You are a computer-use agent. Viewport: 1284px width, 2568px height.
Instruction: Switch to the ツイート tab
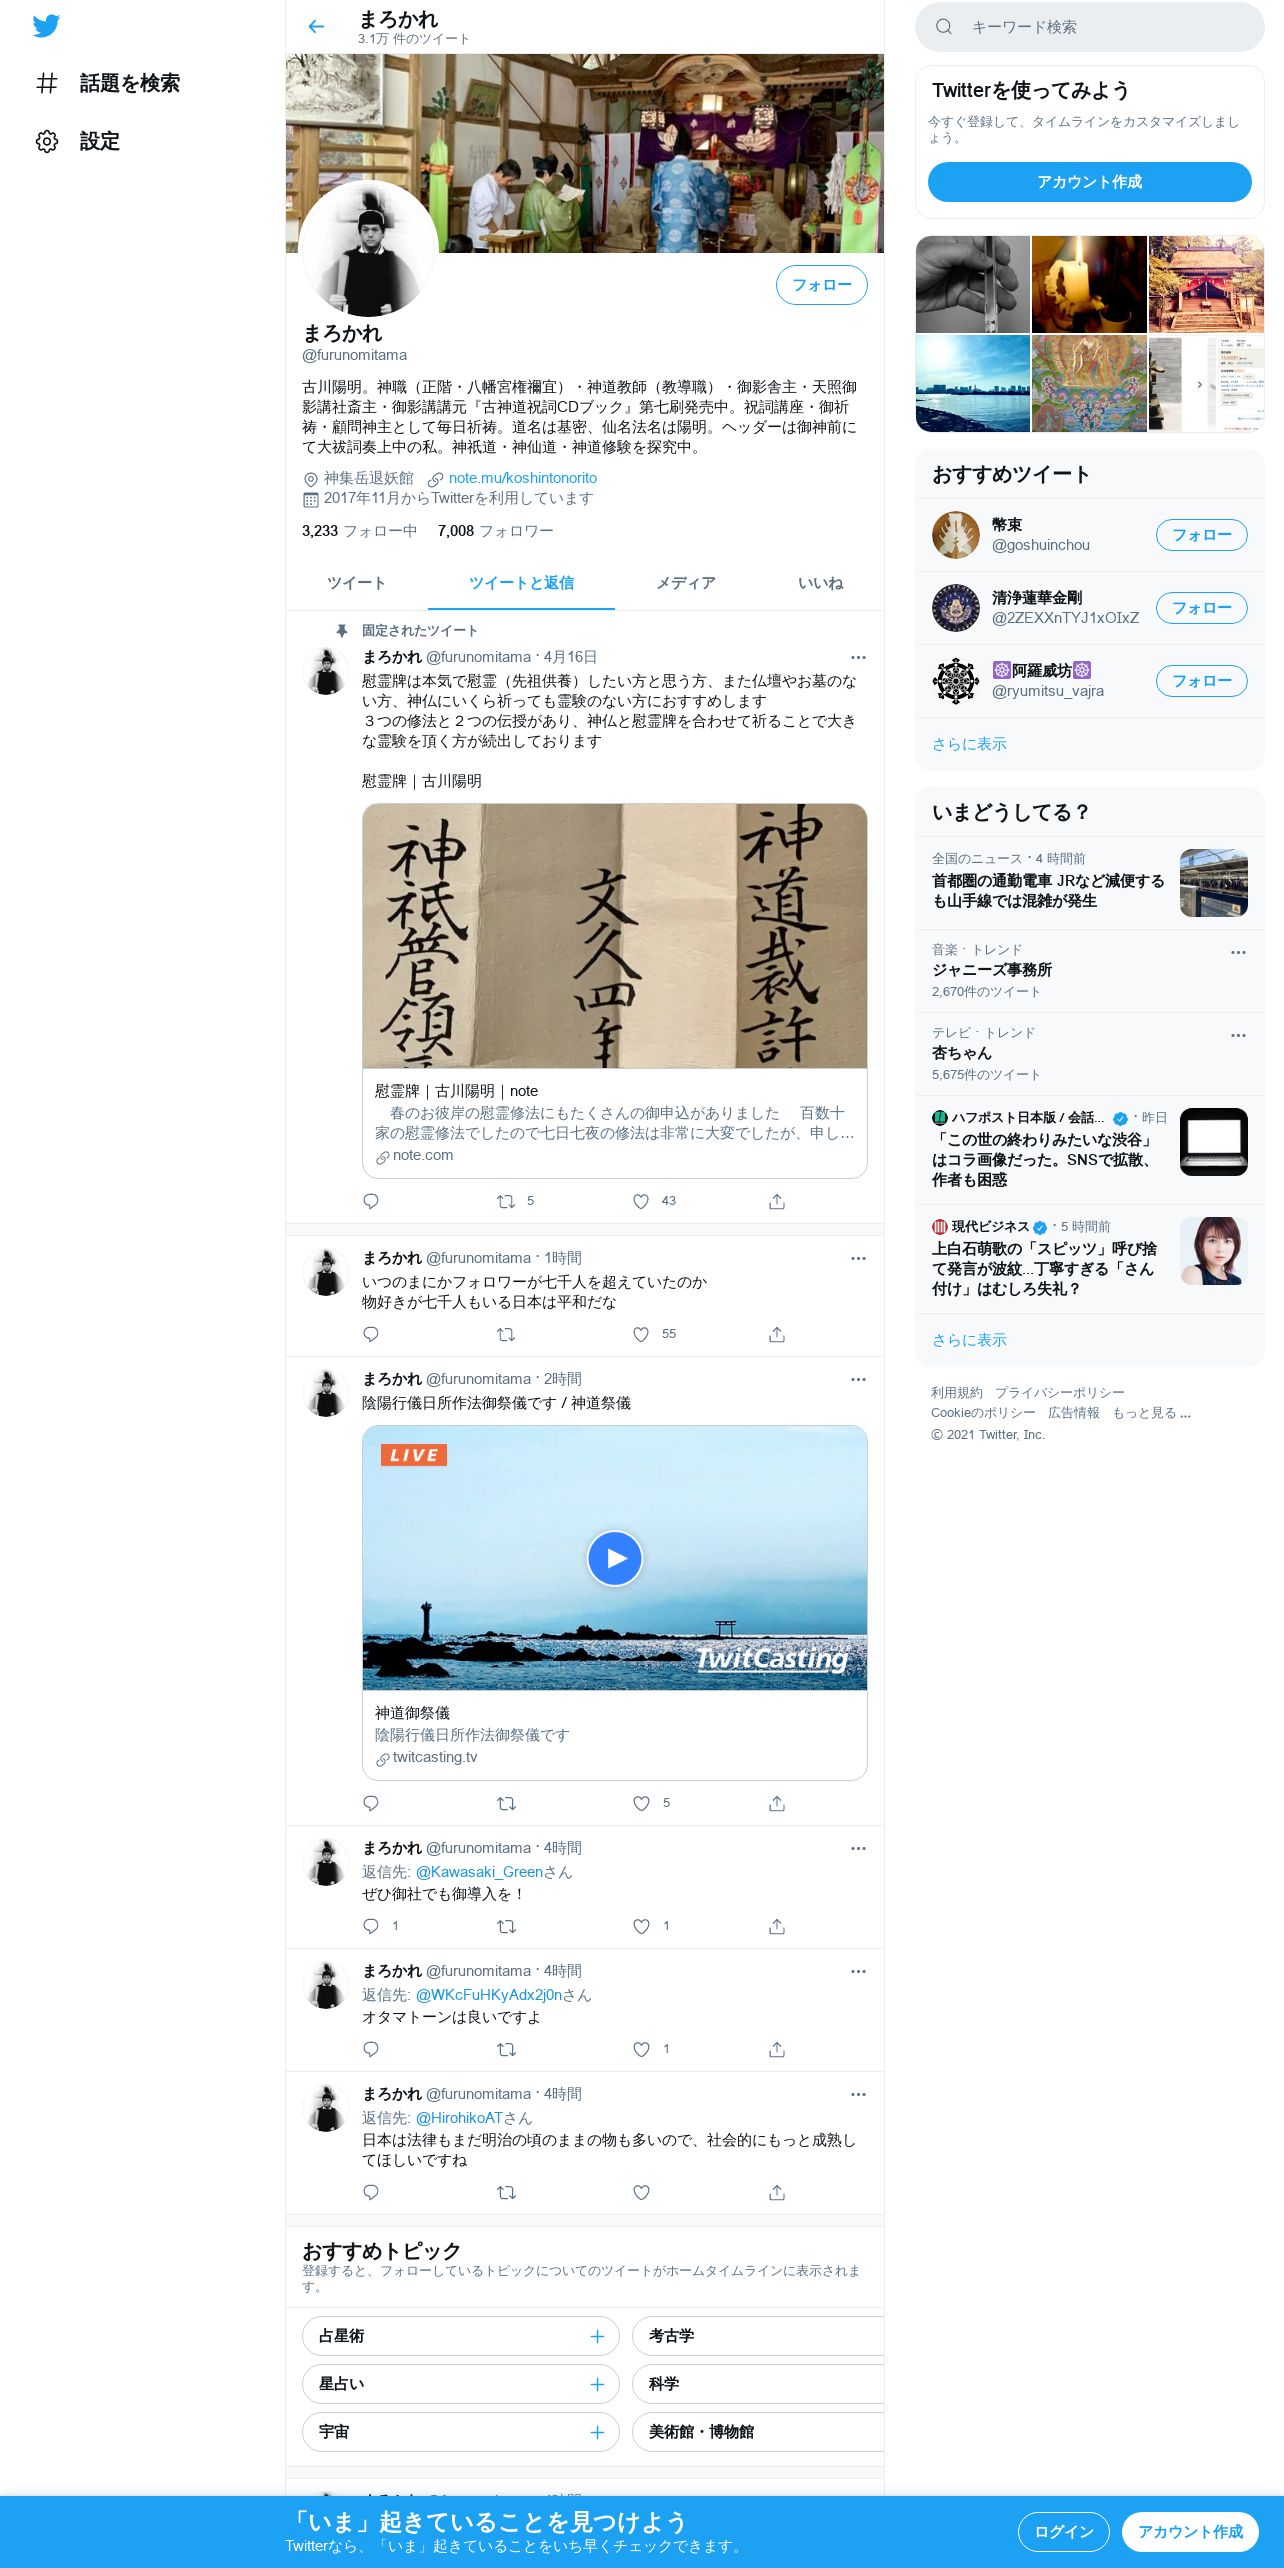[356, 583]
